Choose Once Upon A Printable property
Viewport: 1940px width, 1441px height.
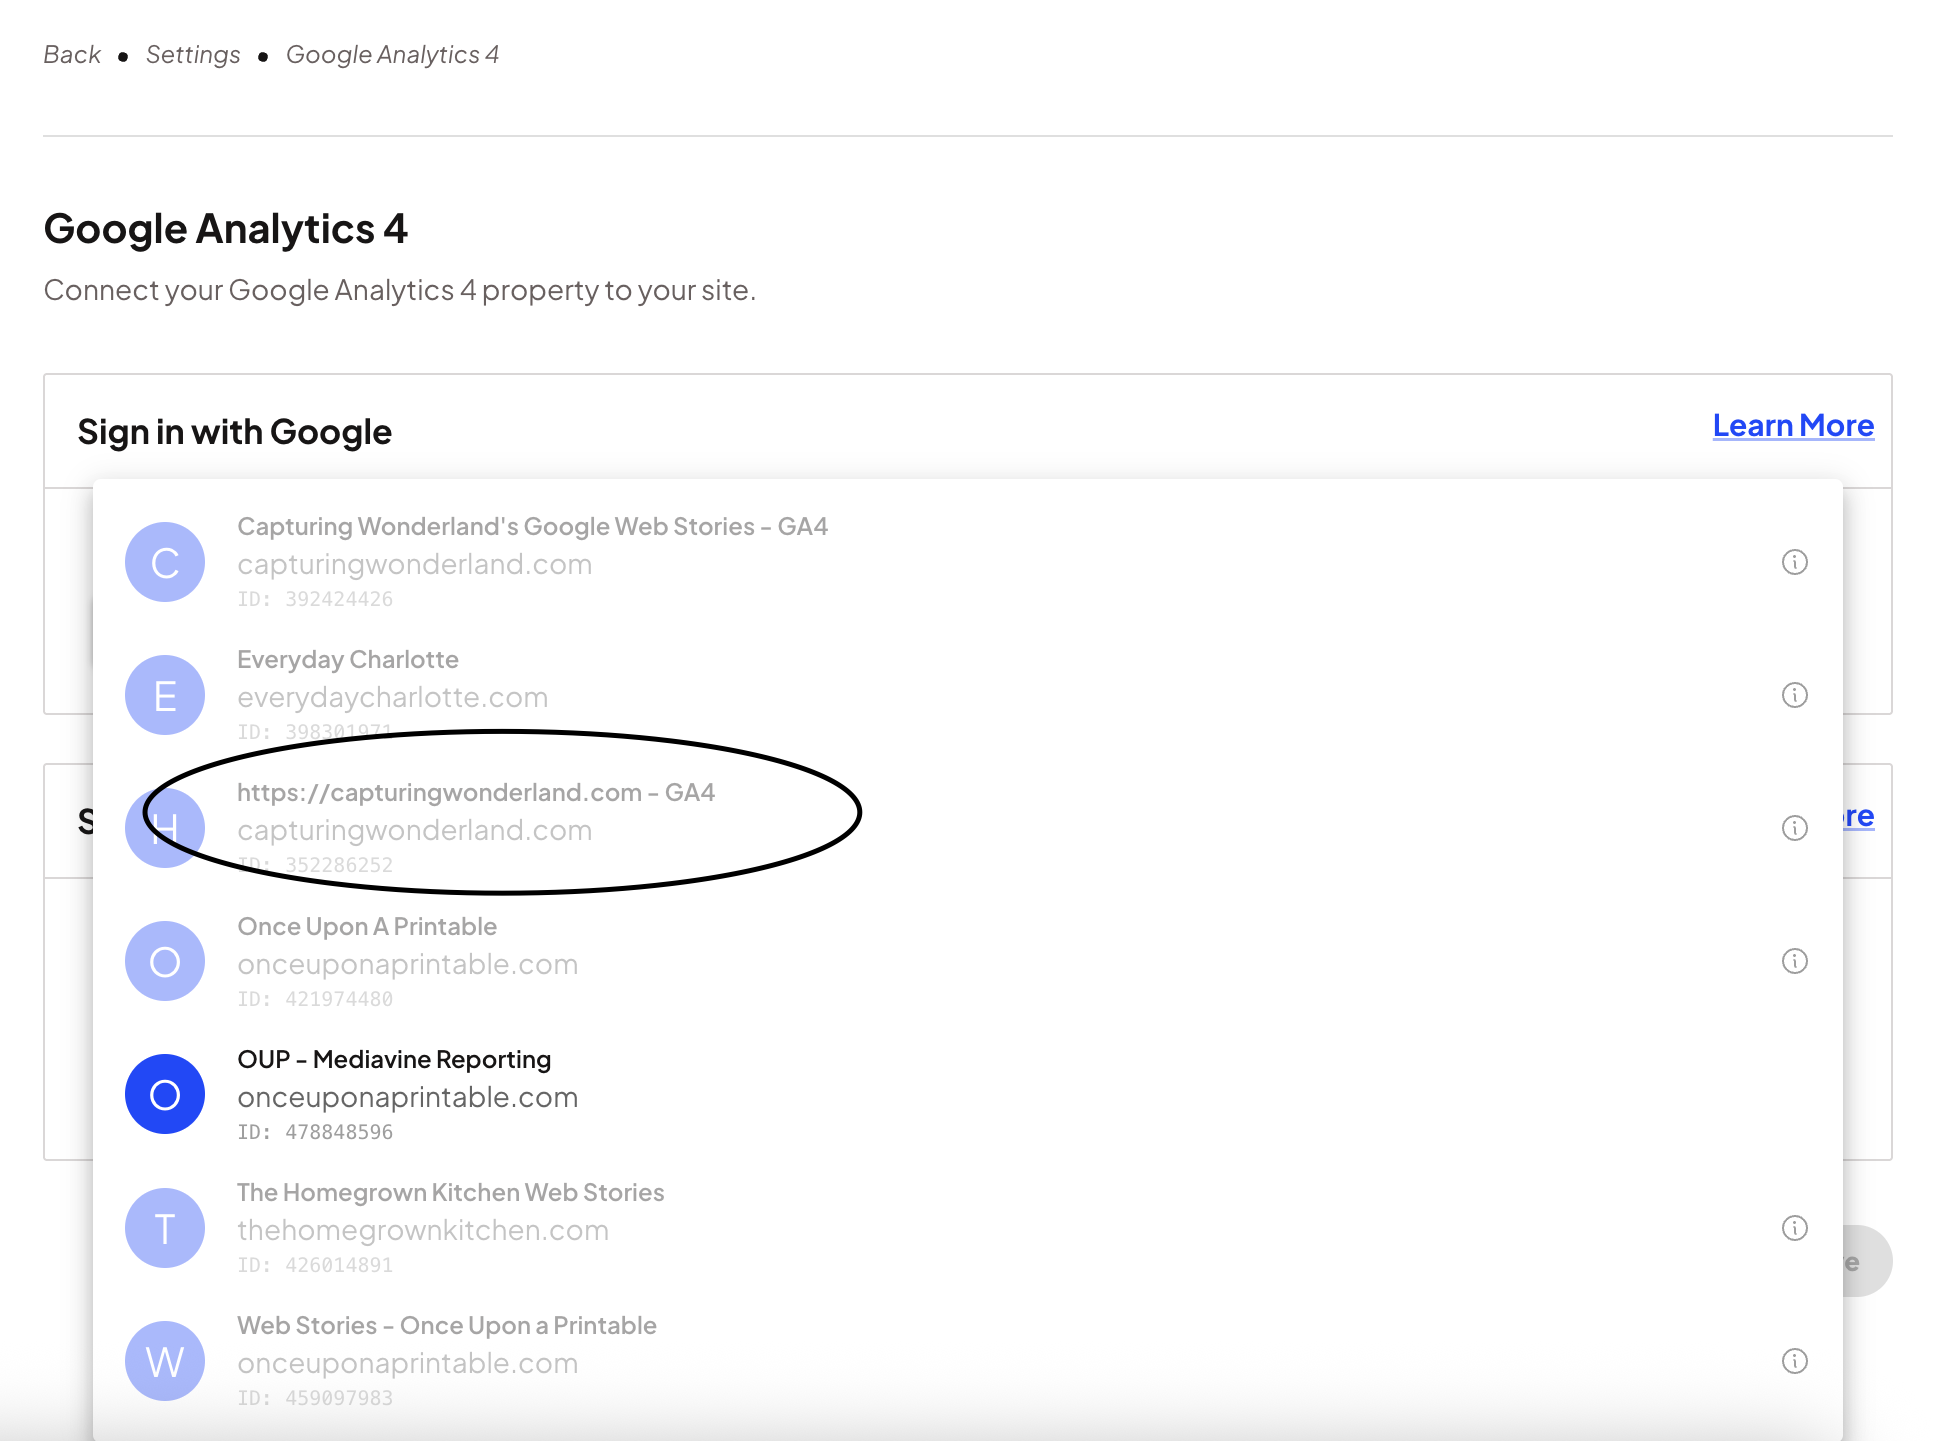[366, 927]
